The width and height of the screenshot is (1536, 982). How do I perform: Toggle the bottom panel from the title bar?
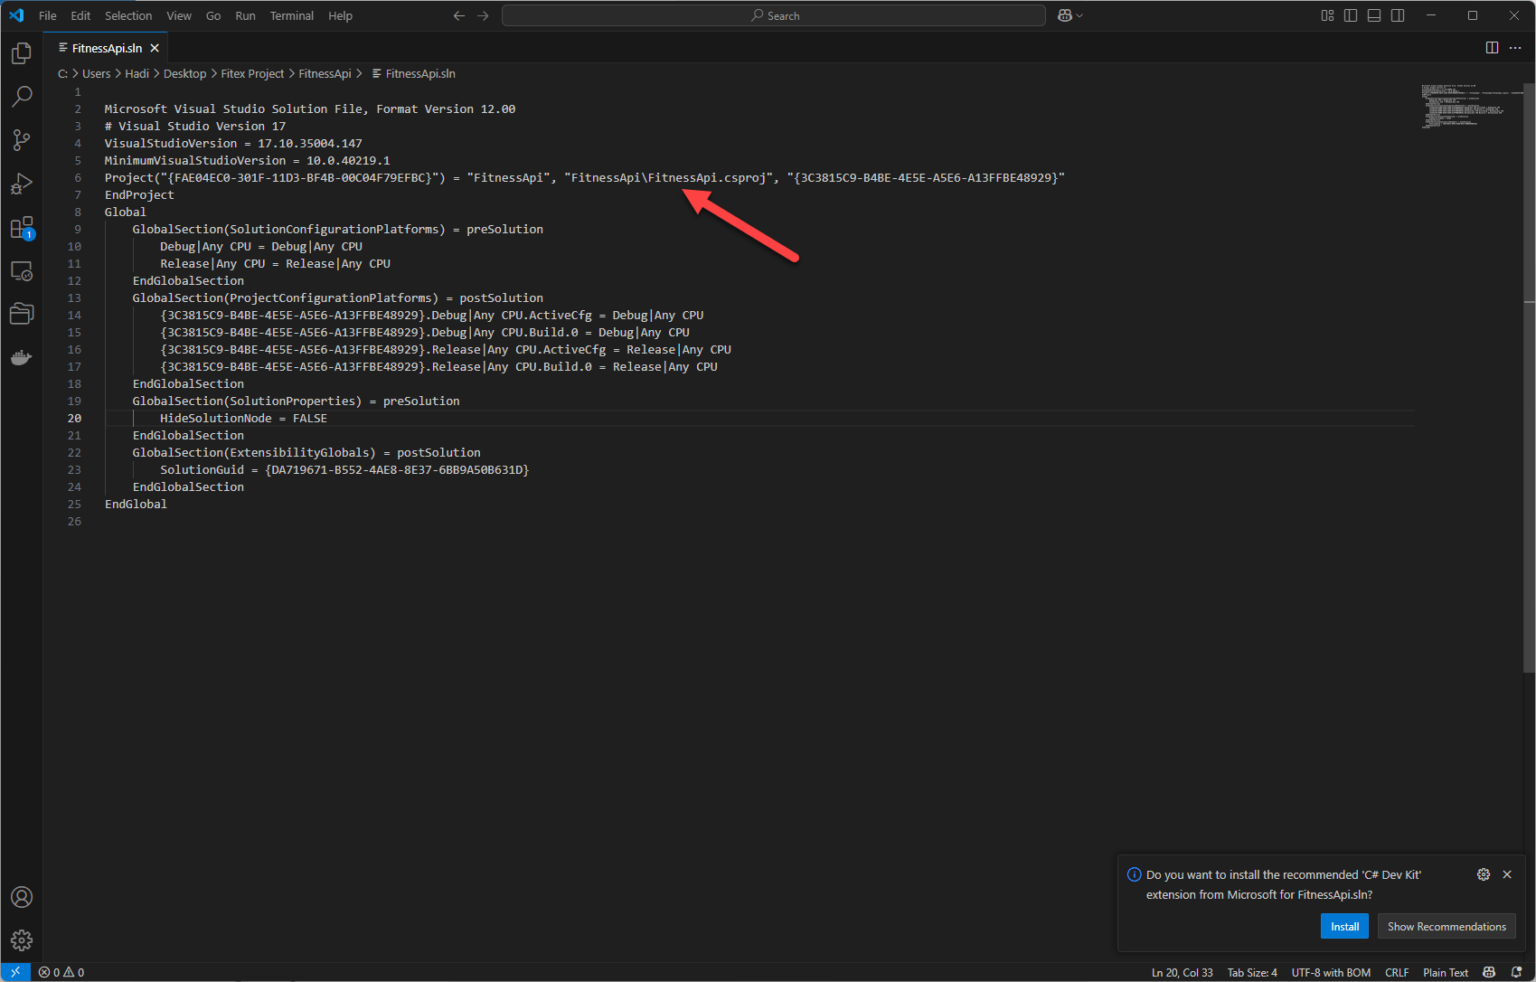click(x=1373, y=15)
